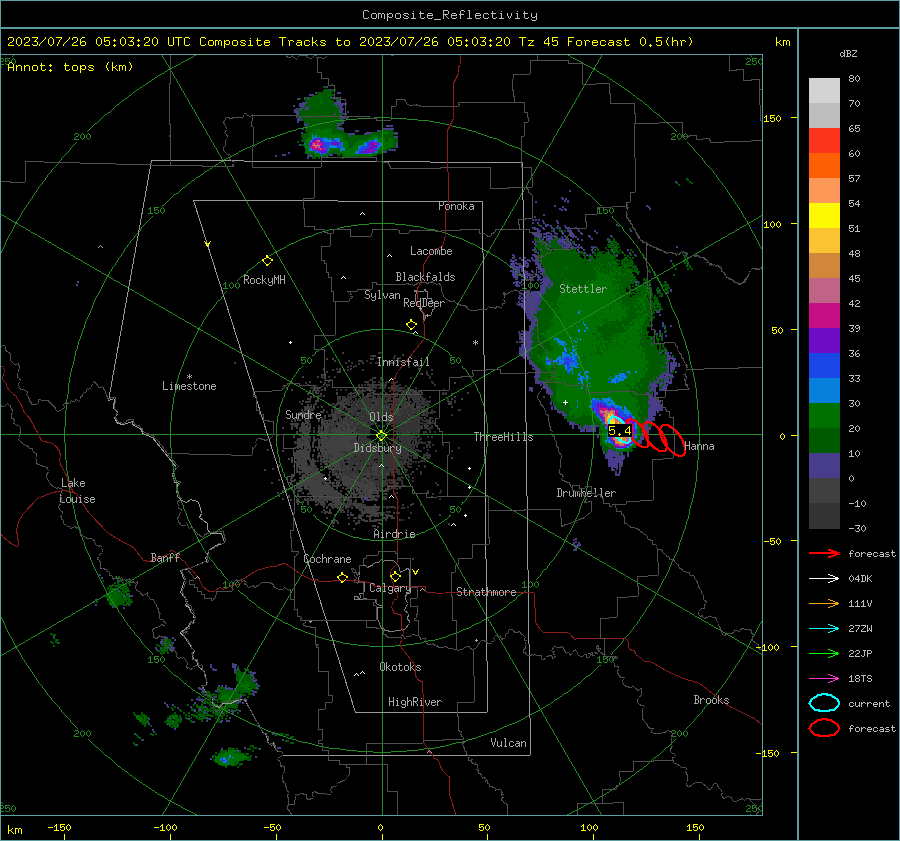Click the Lake Louise label
Viewport: 900px width, 841px height.
78,491
